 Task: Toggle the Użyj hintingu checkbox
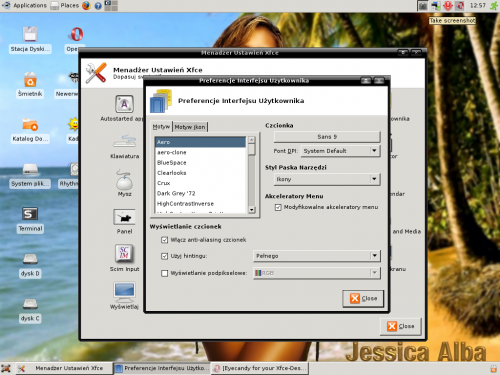(x=164, y=256)
